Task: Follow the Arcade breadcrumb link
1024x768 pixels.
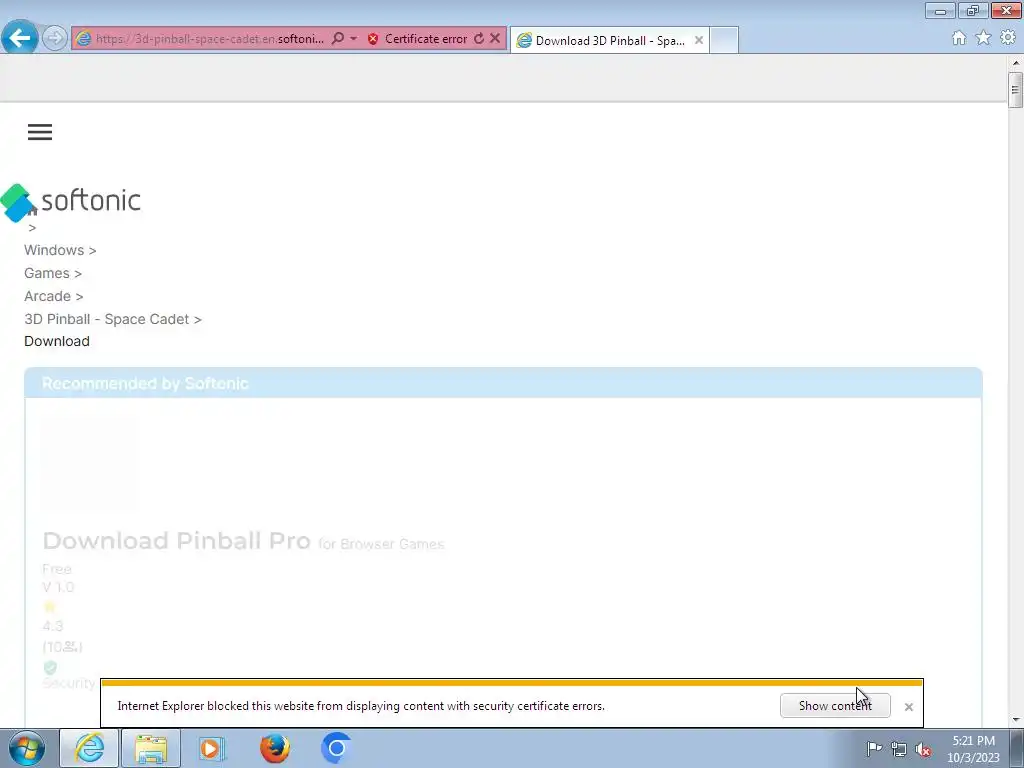Action: point(48,296)
